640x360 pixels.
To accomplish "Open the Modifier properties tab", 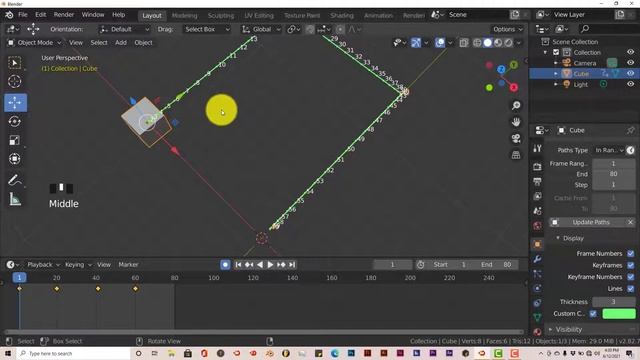I will 537,259.
